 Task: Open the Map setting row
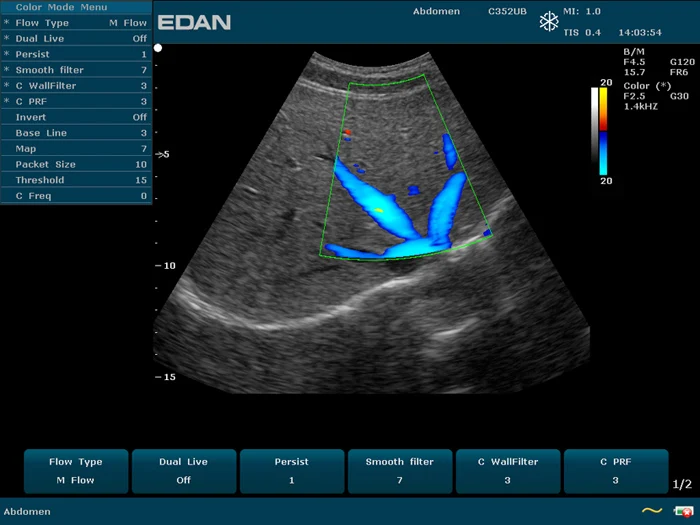pyautogui.click(x=76, y=149)
